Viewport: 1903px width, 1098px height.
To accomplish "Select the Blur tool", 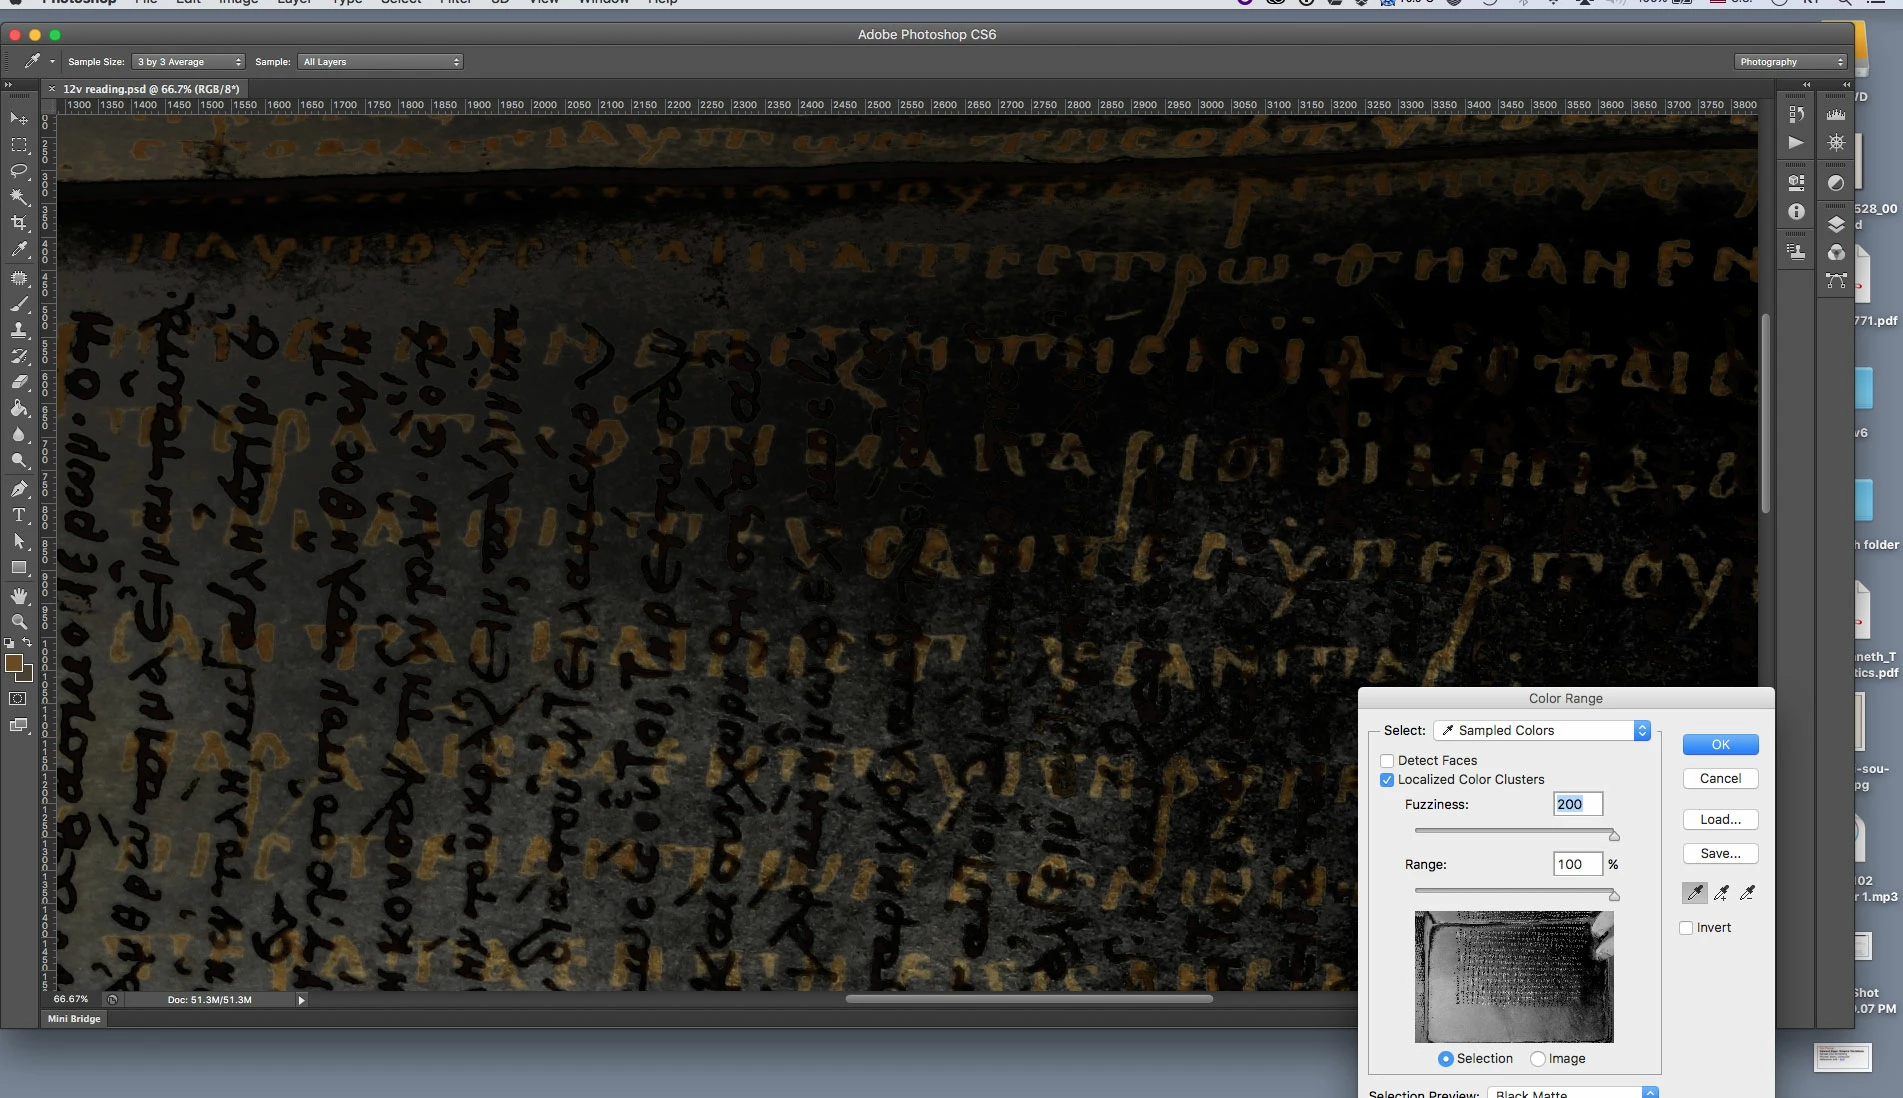I will (x=18, y=434).
